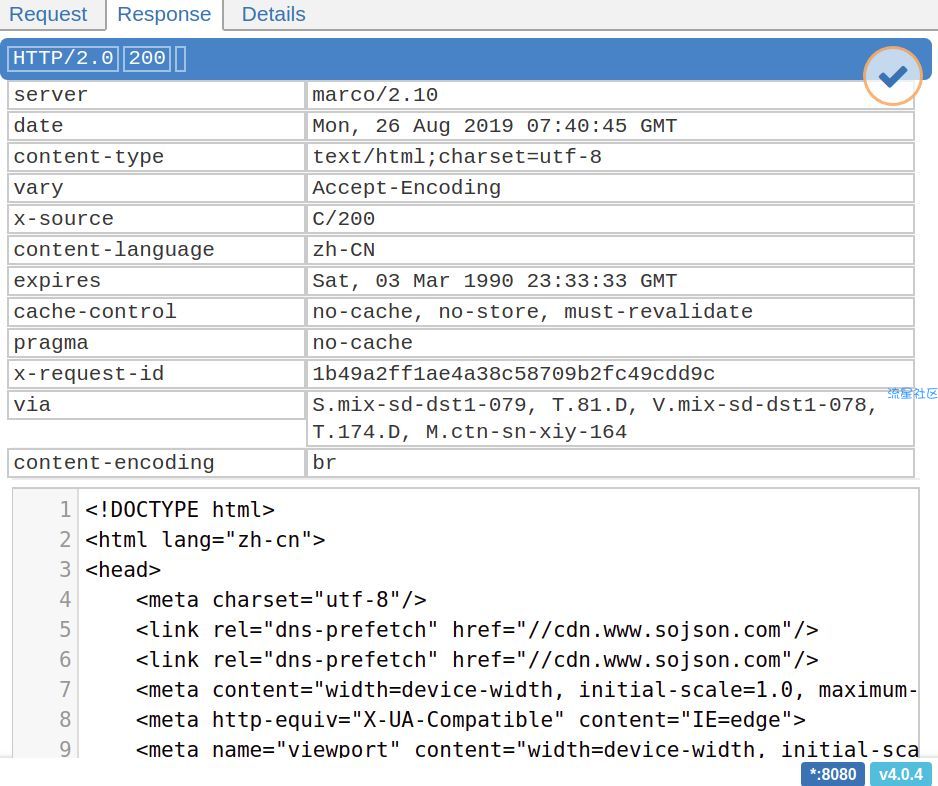938x786 pixels.
Task: Click the via header value cell
Action: click(610, 419)
